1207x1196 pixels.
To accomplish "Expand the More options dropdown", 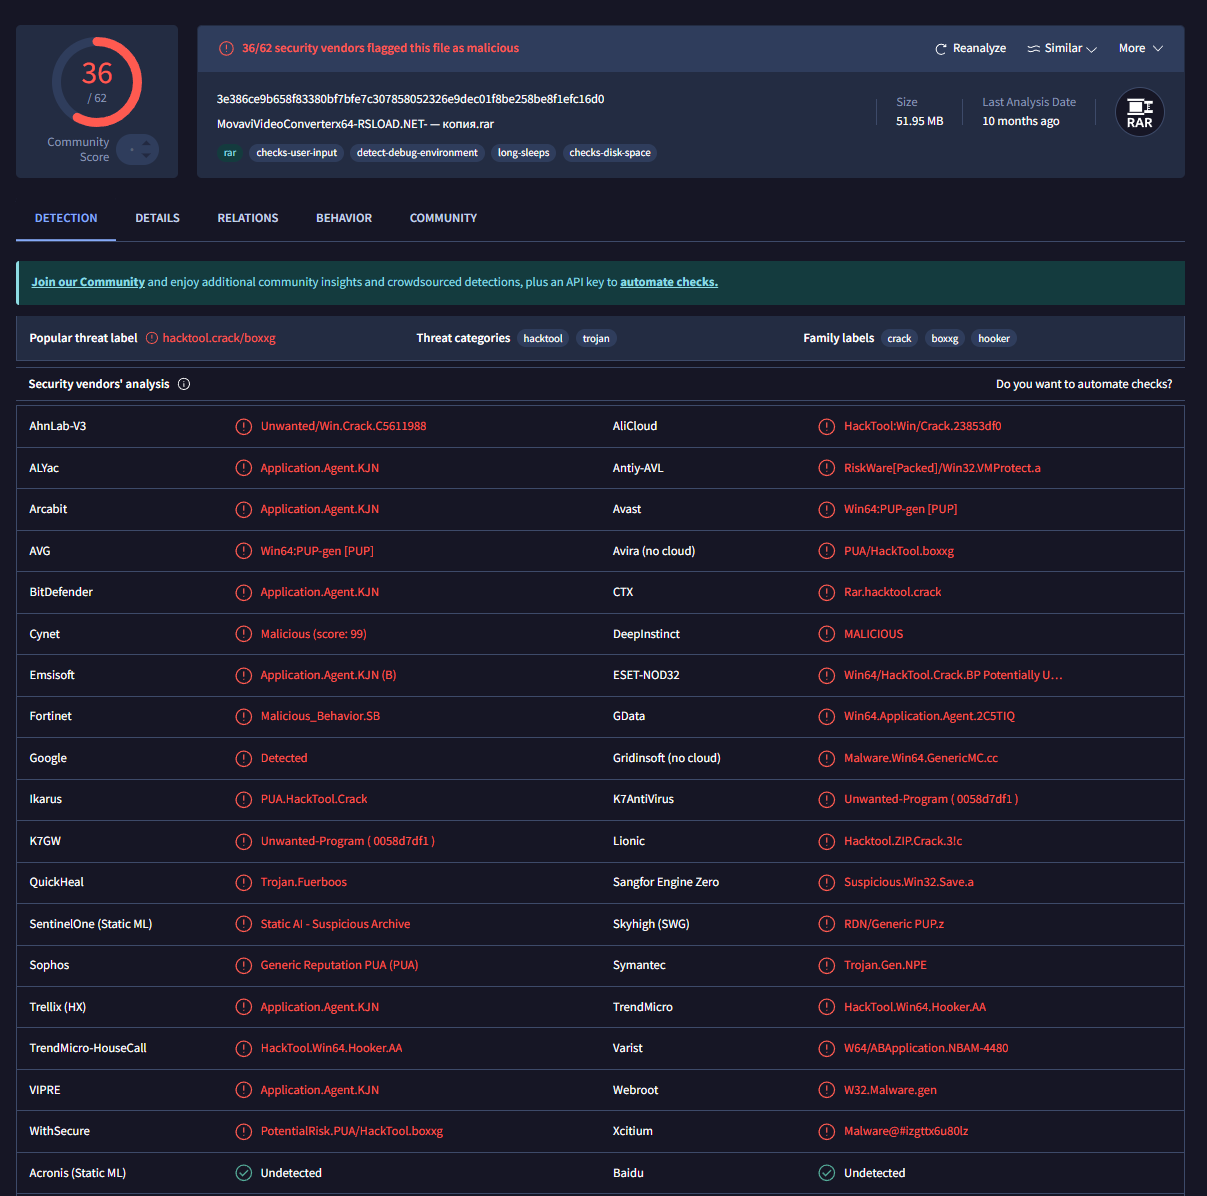I will coord(1141,48).
